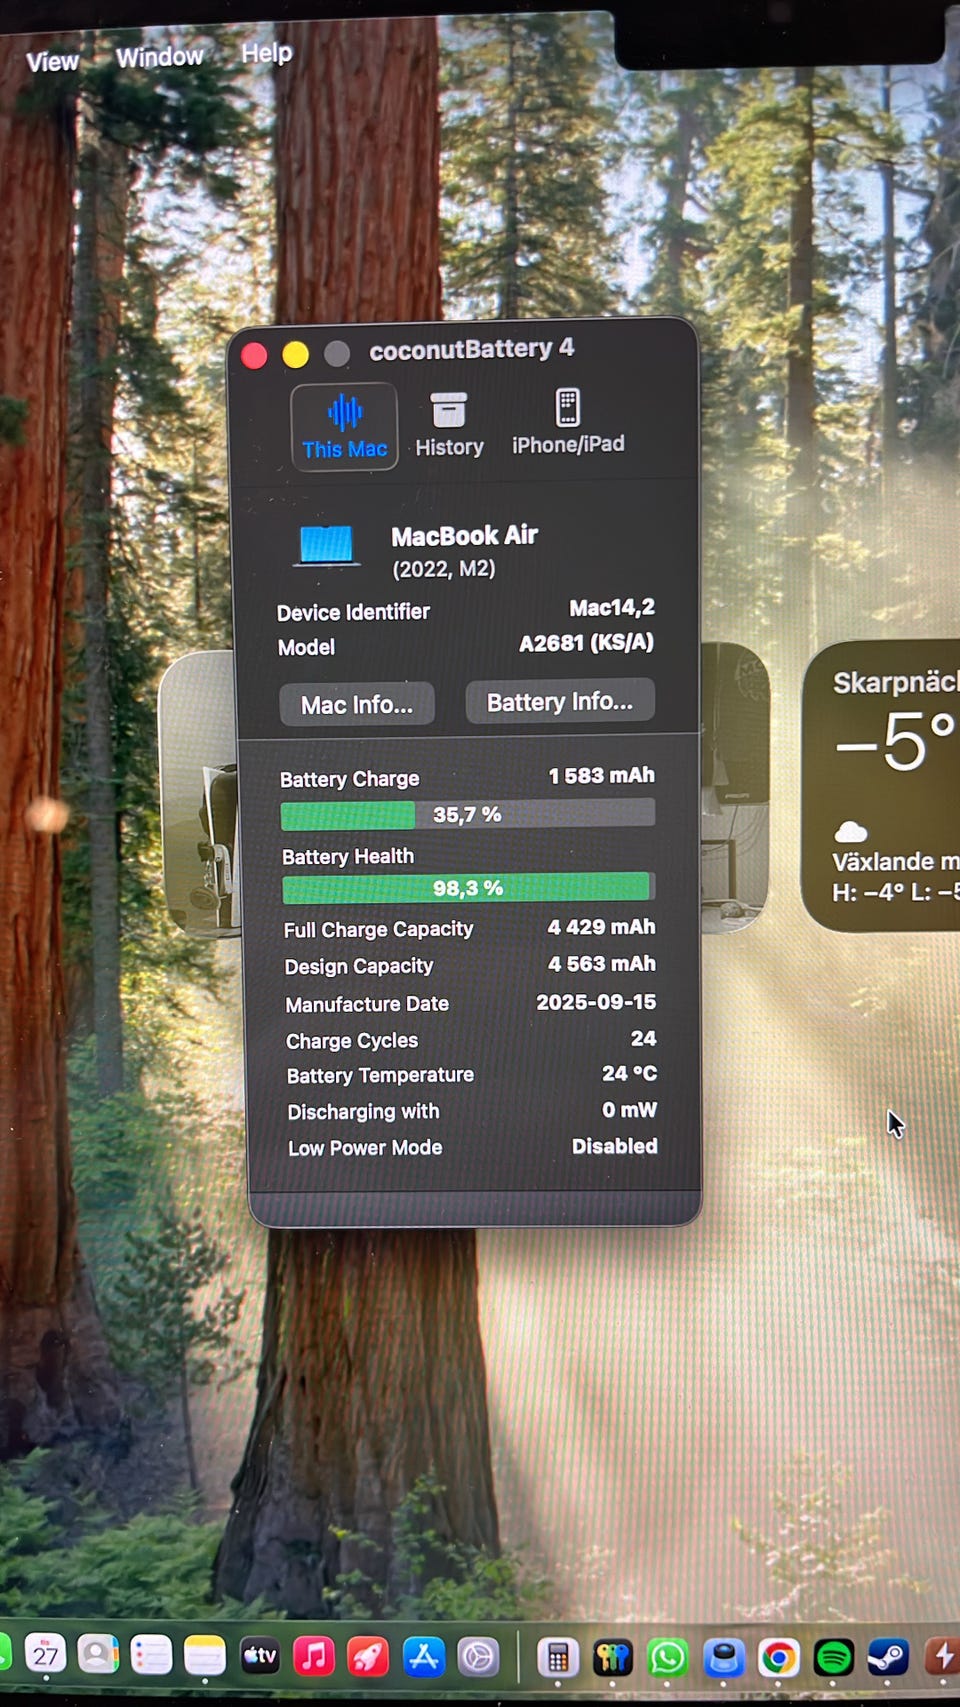This screenshot has height=1707, width=960.
Task: Open Reminders from the Dock
Action: tap(151, 1656)
